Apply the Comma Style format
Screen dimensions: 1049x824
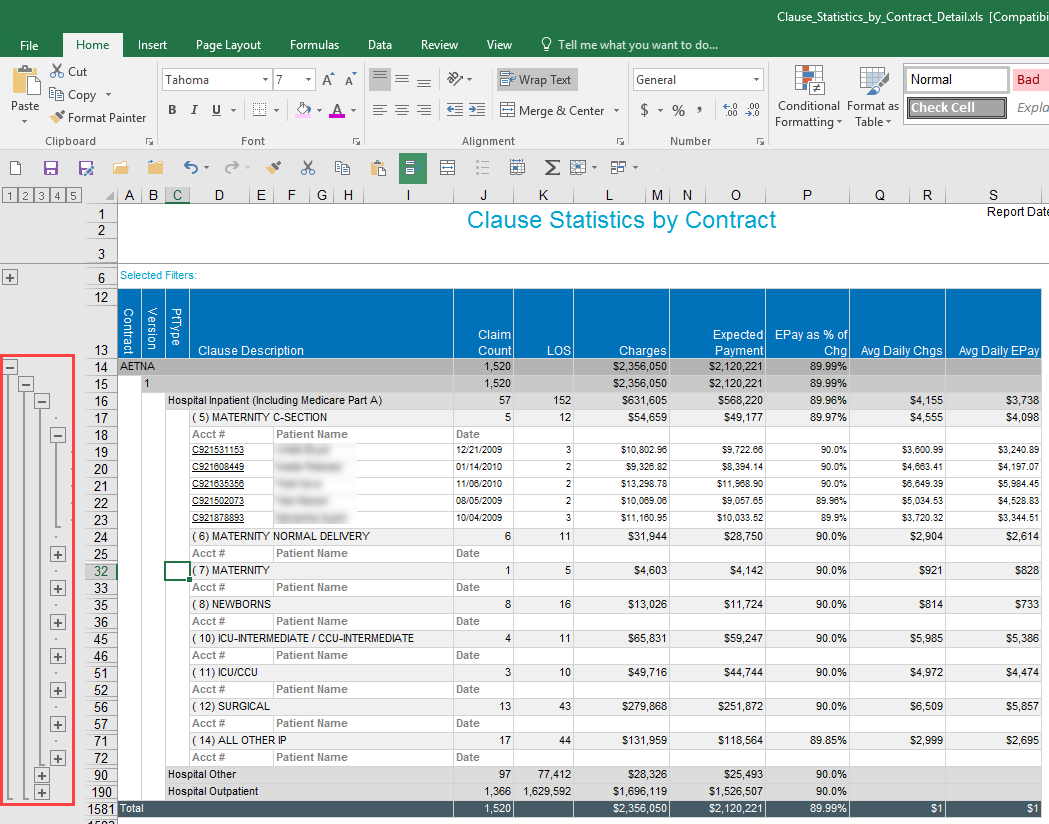pyautogui.click(x=699, y=110)
